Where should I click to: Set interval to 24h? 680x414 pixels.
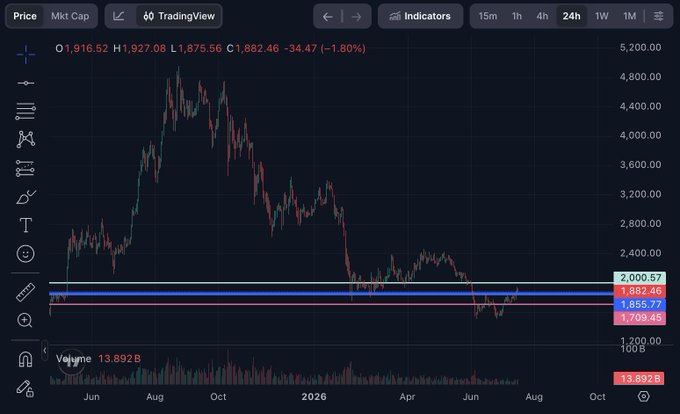(x=572, y=16)
